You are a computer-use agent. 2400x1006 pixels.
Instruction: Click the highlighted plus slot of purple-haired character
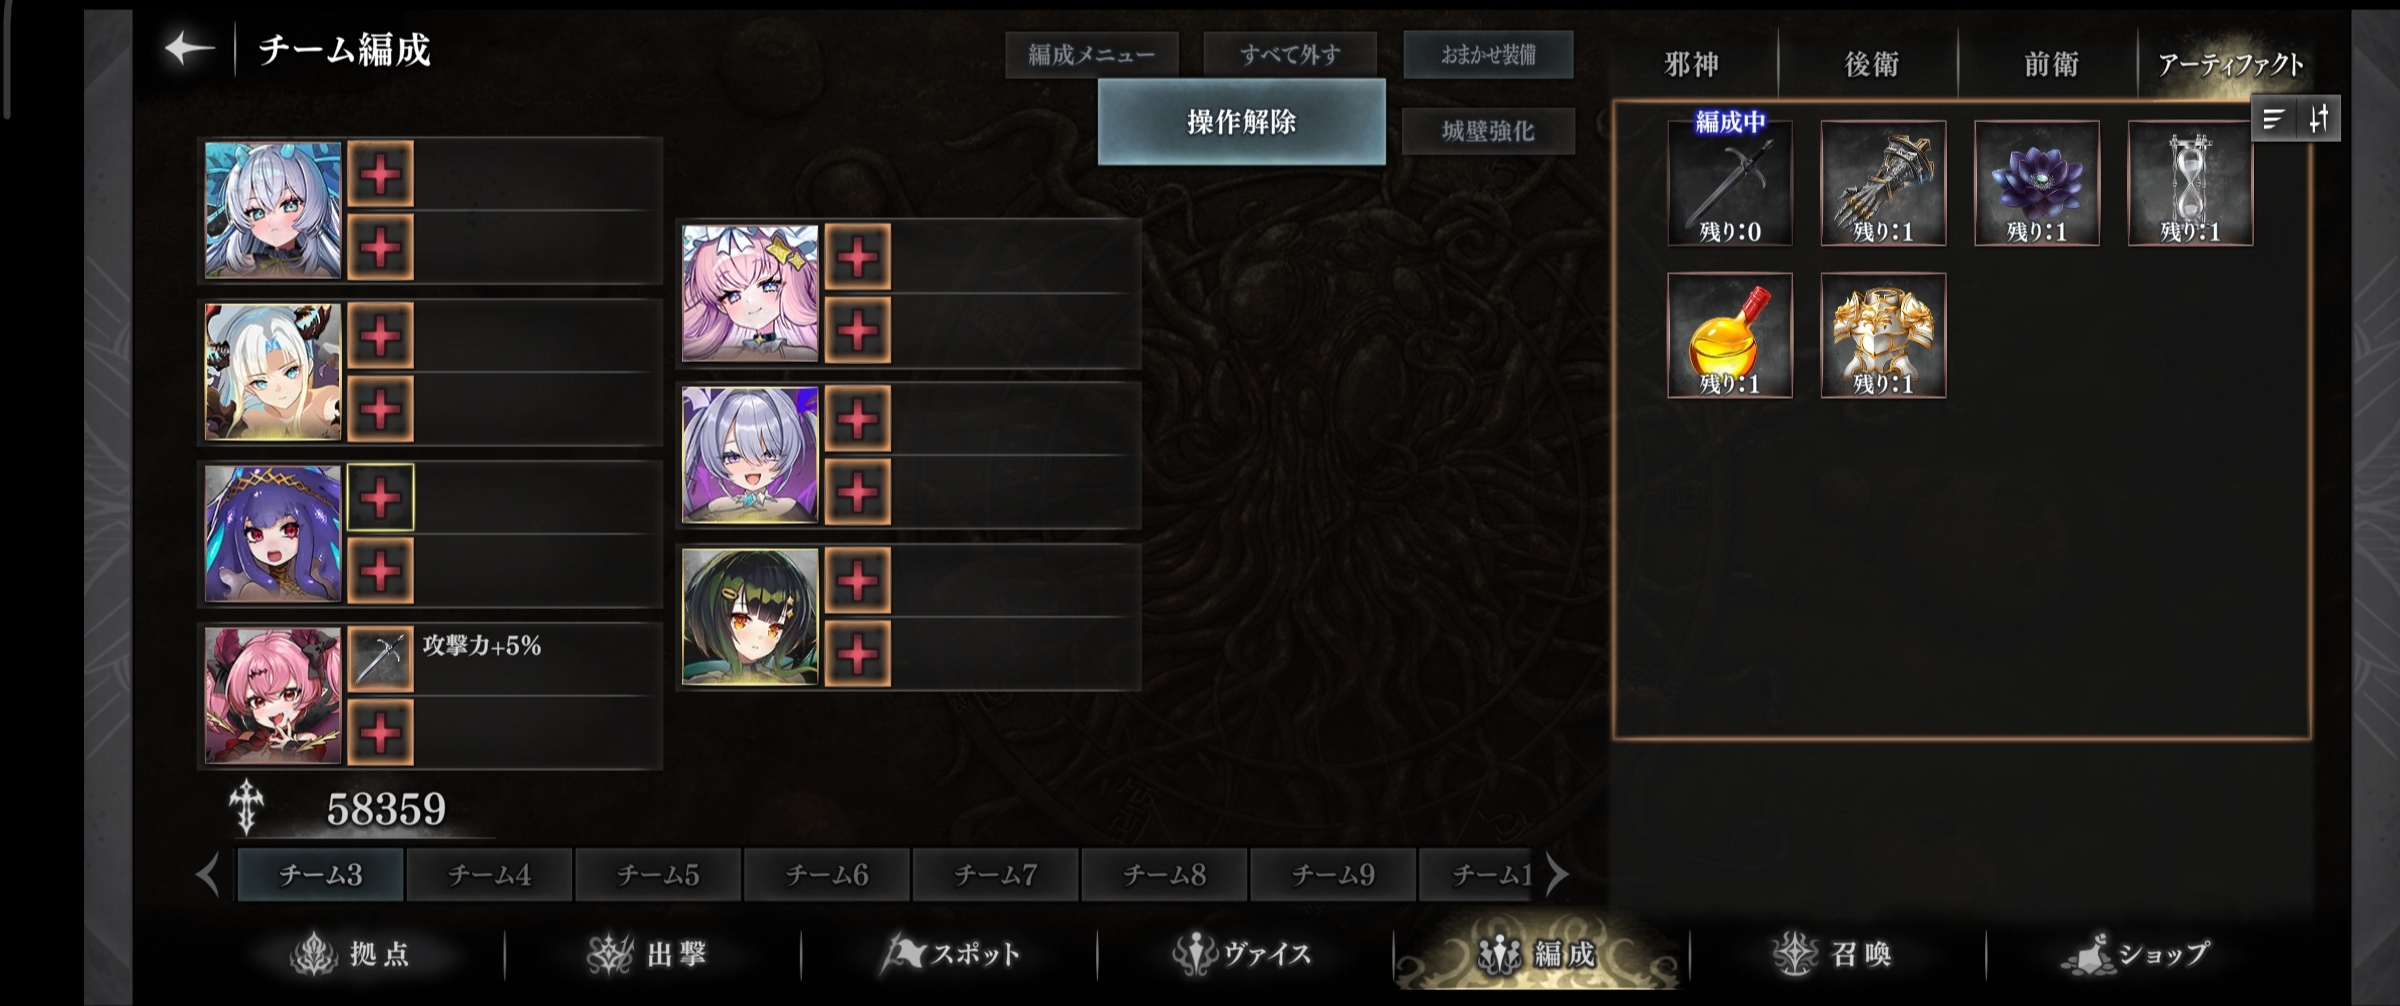(x=380, y=497)
